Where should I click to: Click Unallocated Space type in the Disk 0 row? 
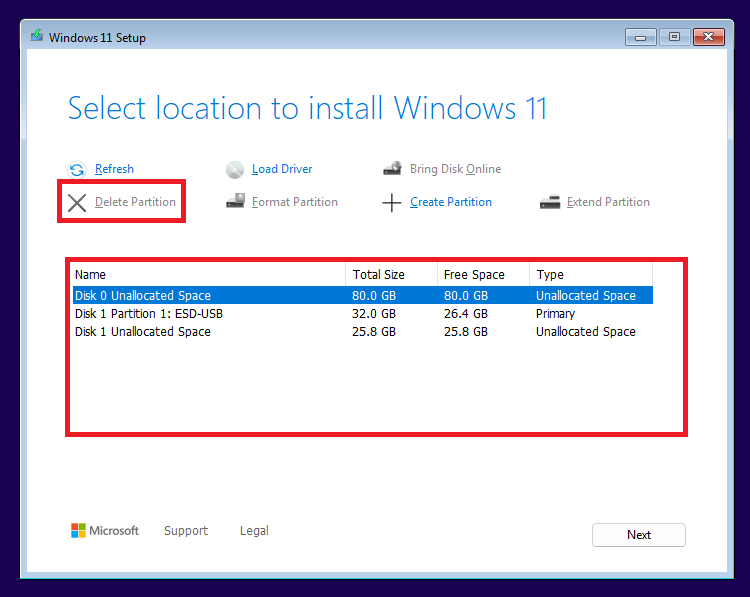[x=586, y=296]
